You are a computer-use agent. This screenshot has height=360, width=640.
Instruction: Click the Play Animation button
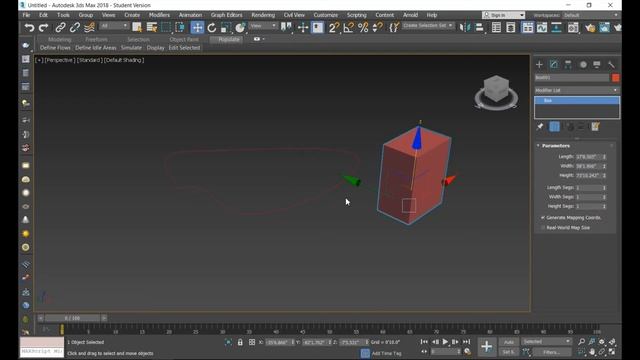pos(445,342)
